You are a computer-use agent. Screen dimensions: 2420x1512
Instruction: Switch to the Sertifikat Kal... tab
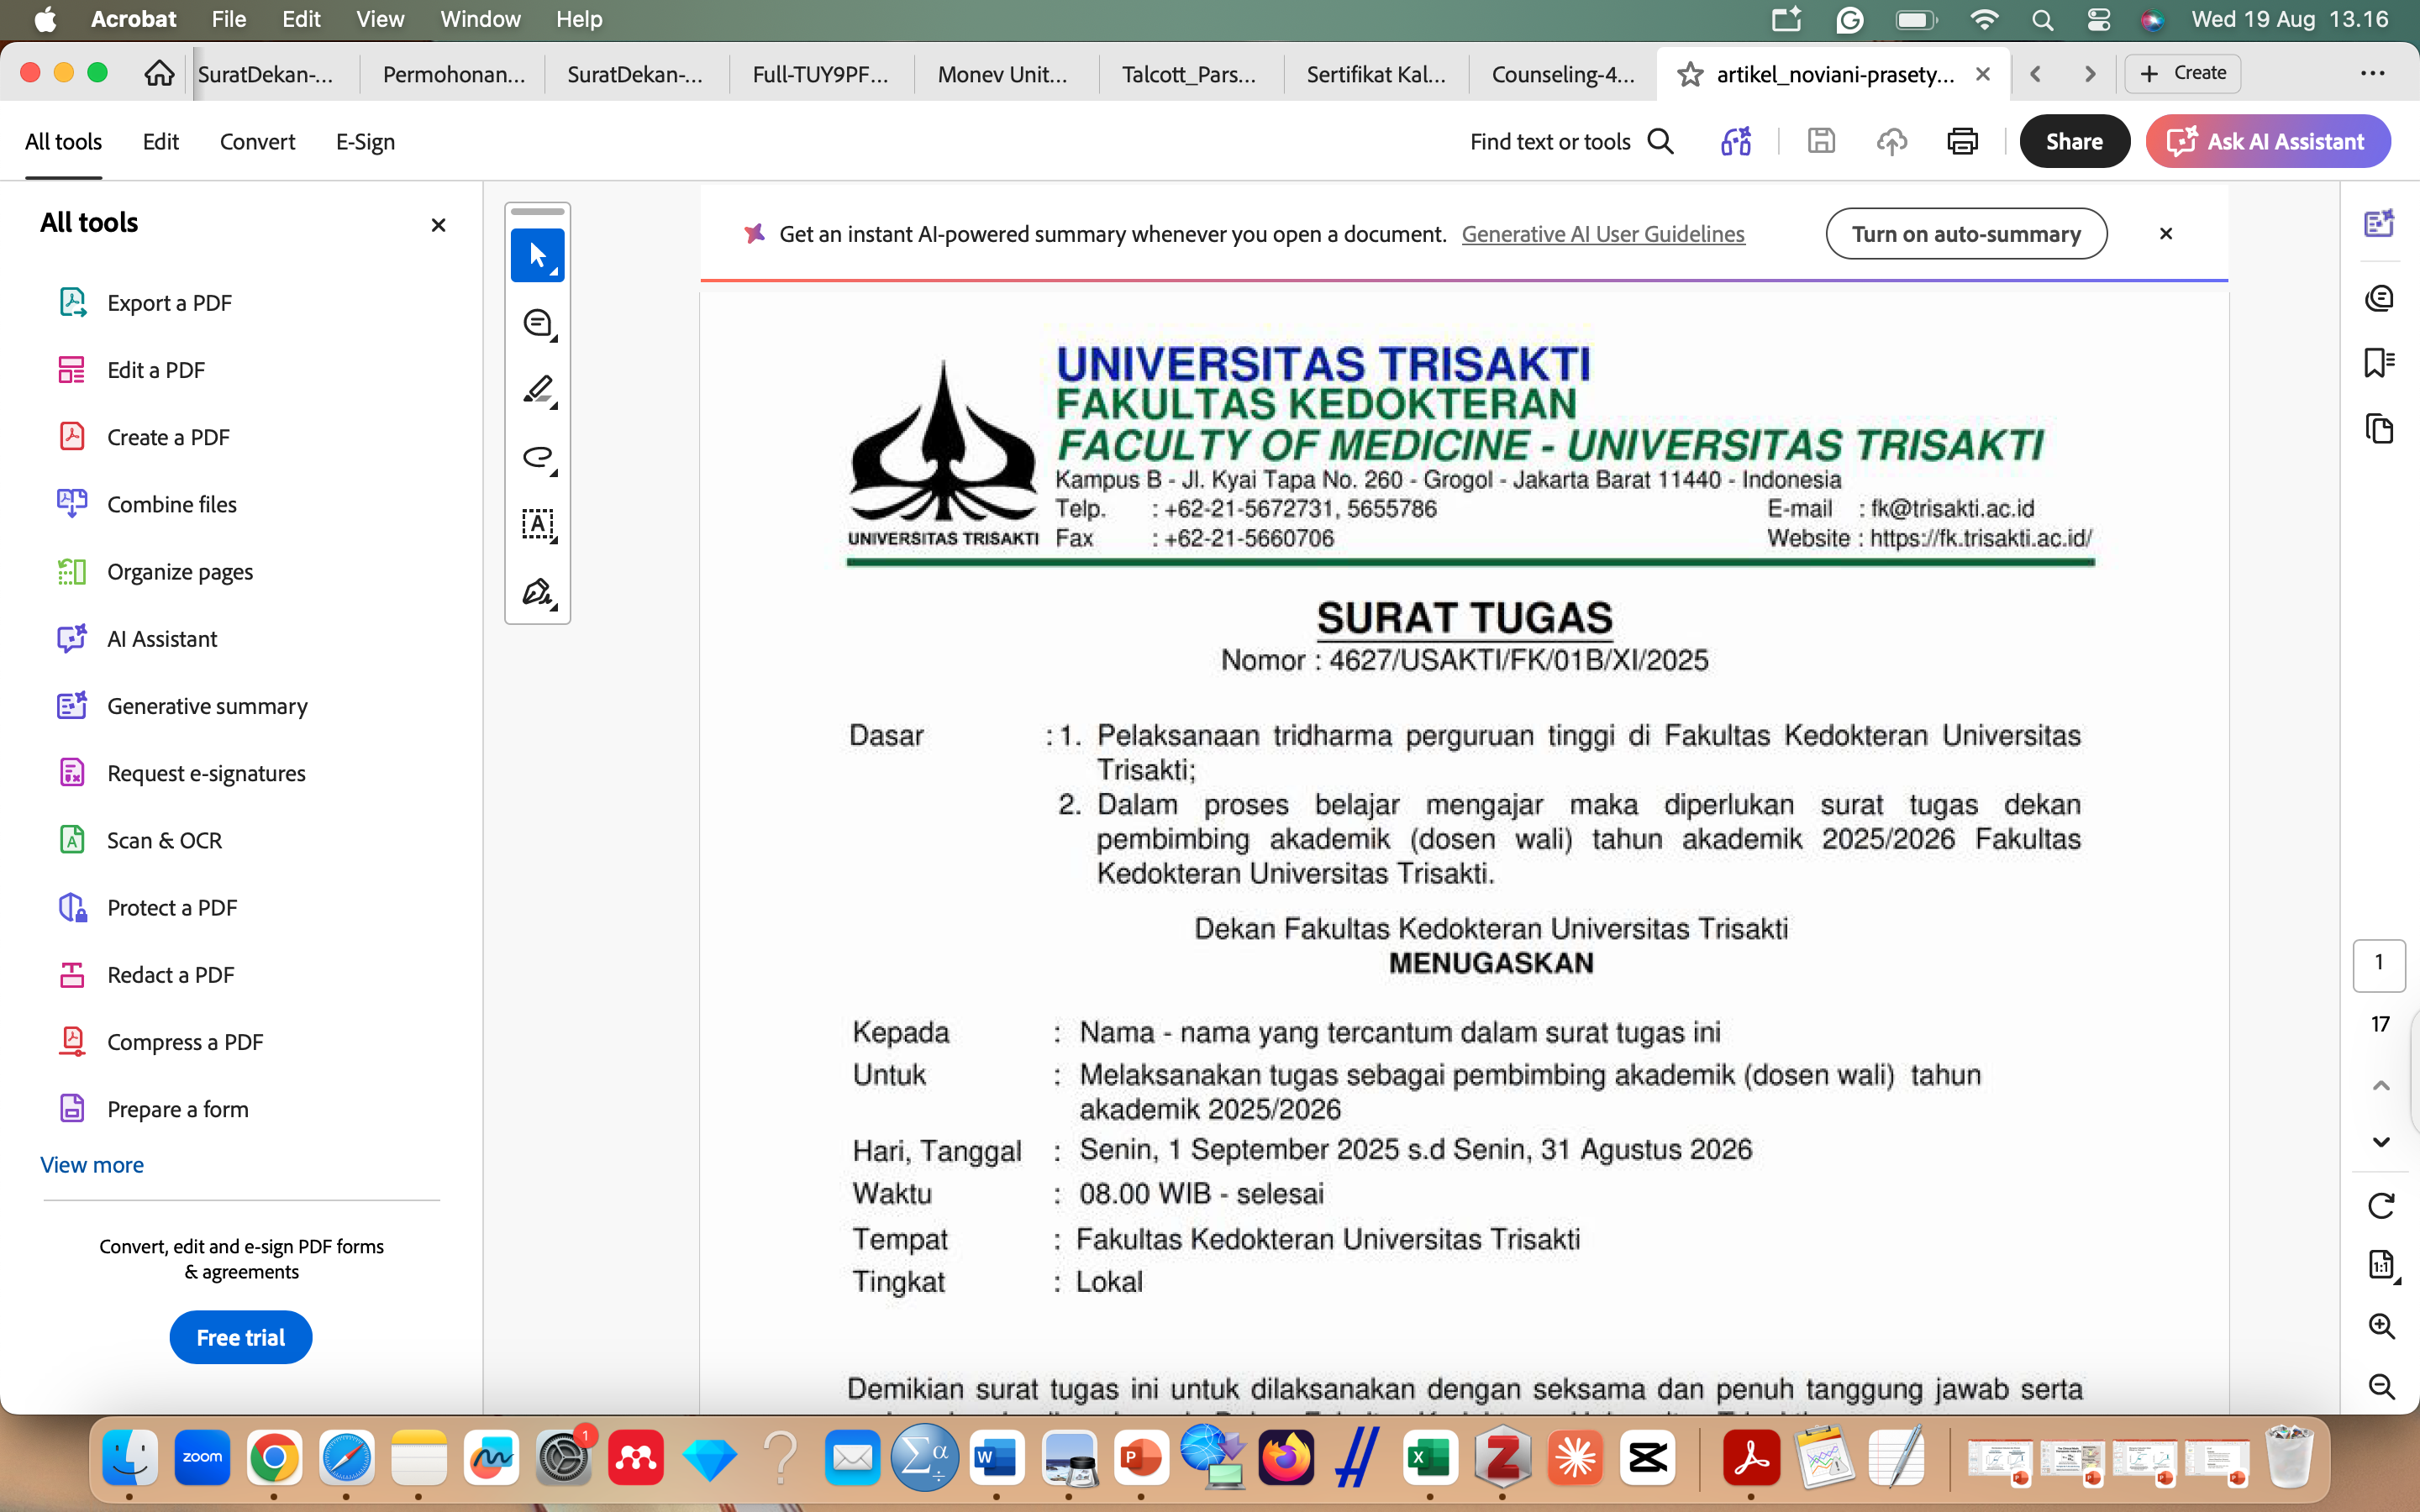[x=1376, y=74]
